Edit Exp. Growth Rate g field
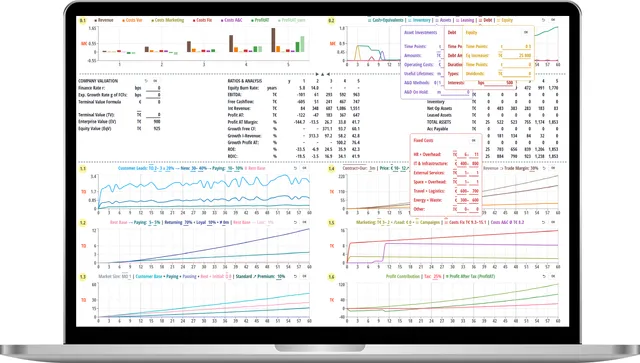The image size is (640, 363). [153, 95]
